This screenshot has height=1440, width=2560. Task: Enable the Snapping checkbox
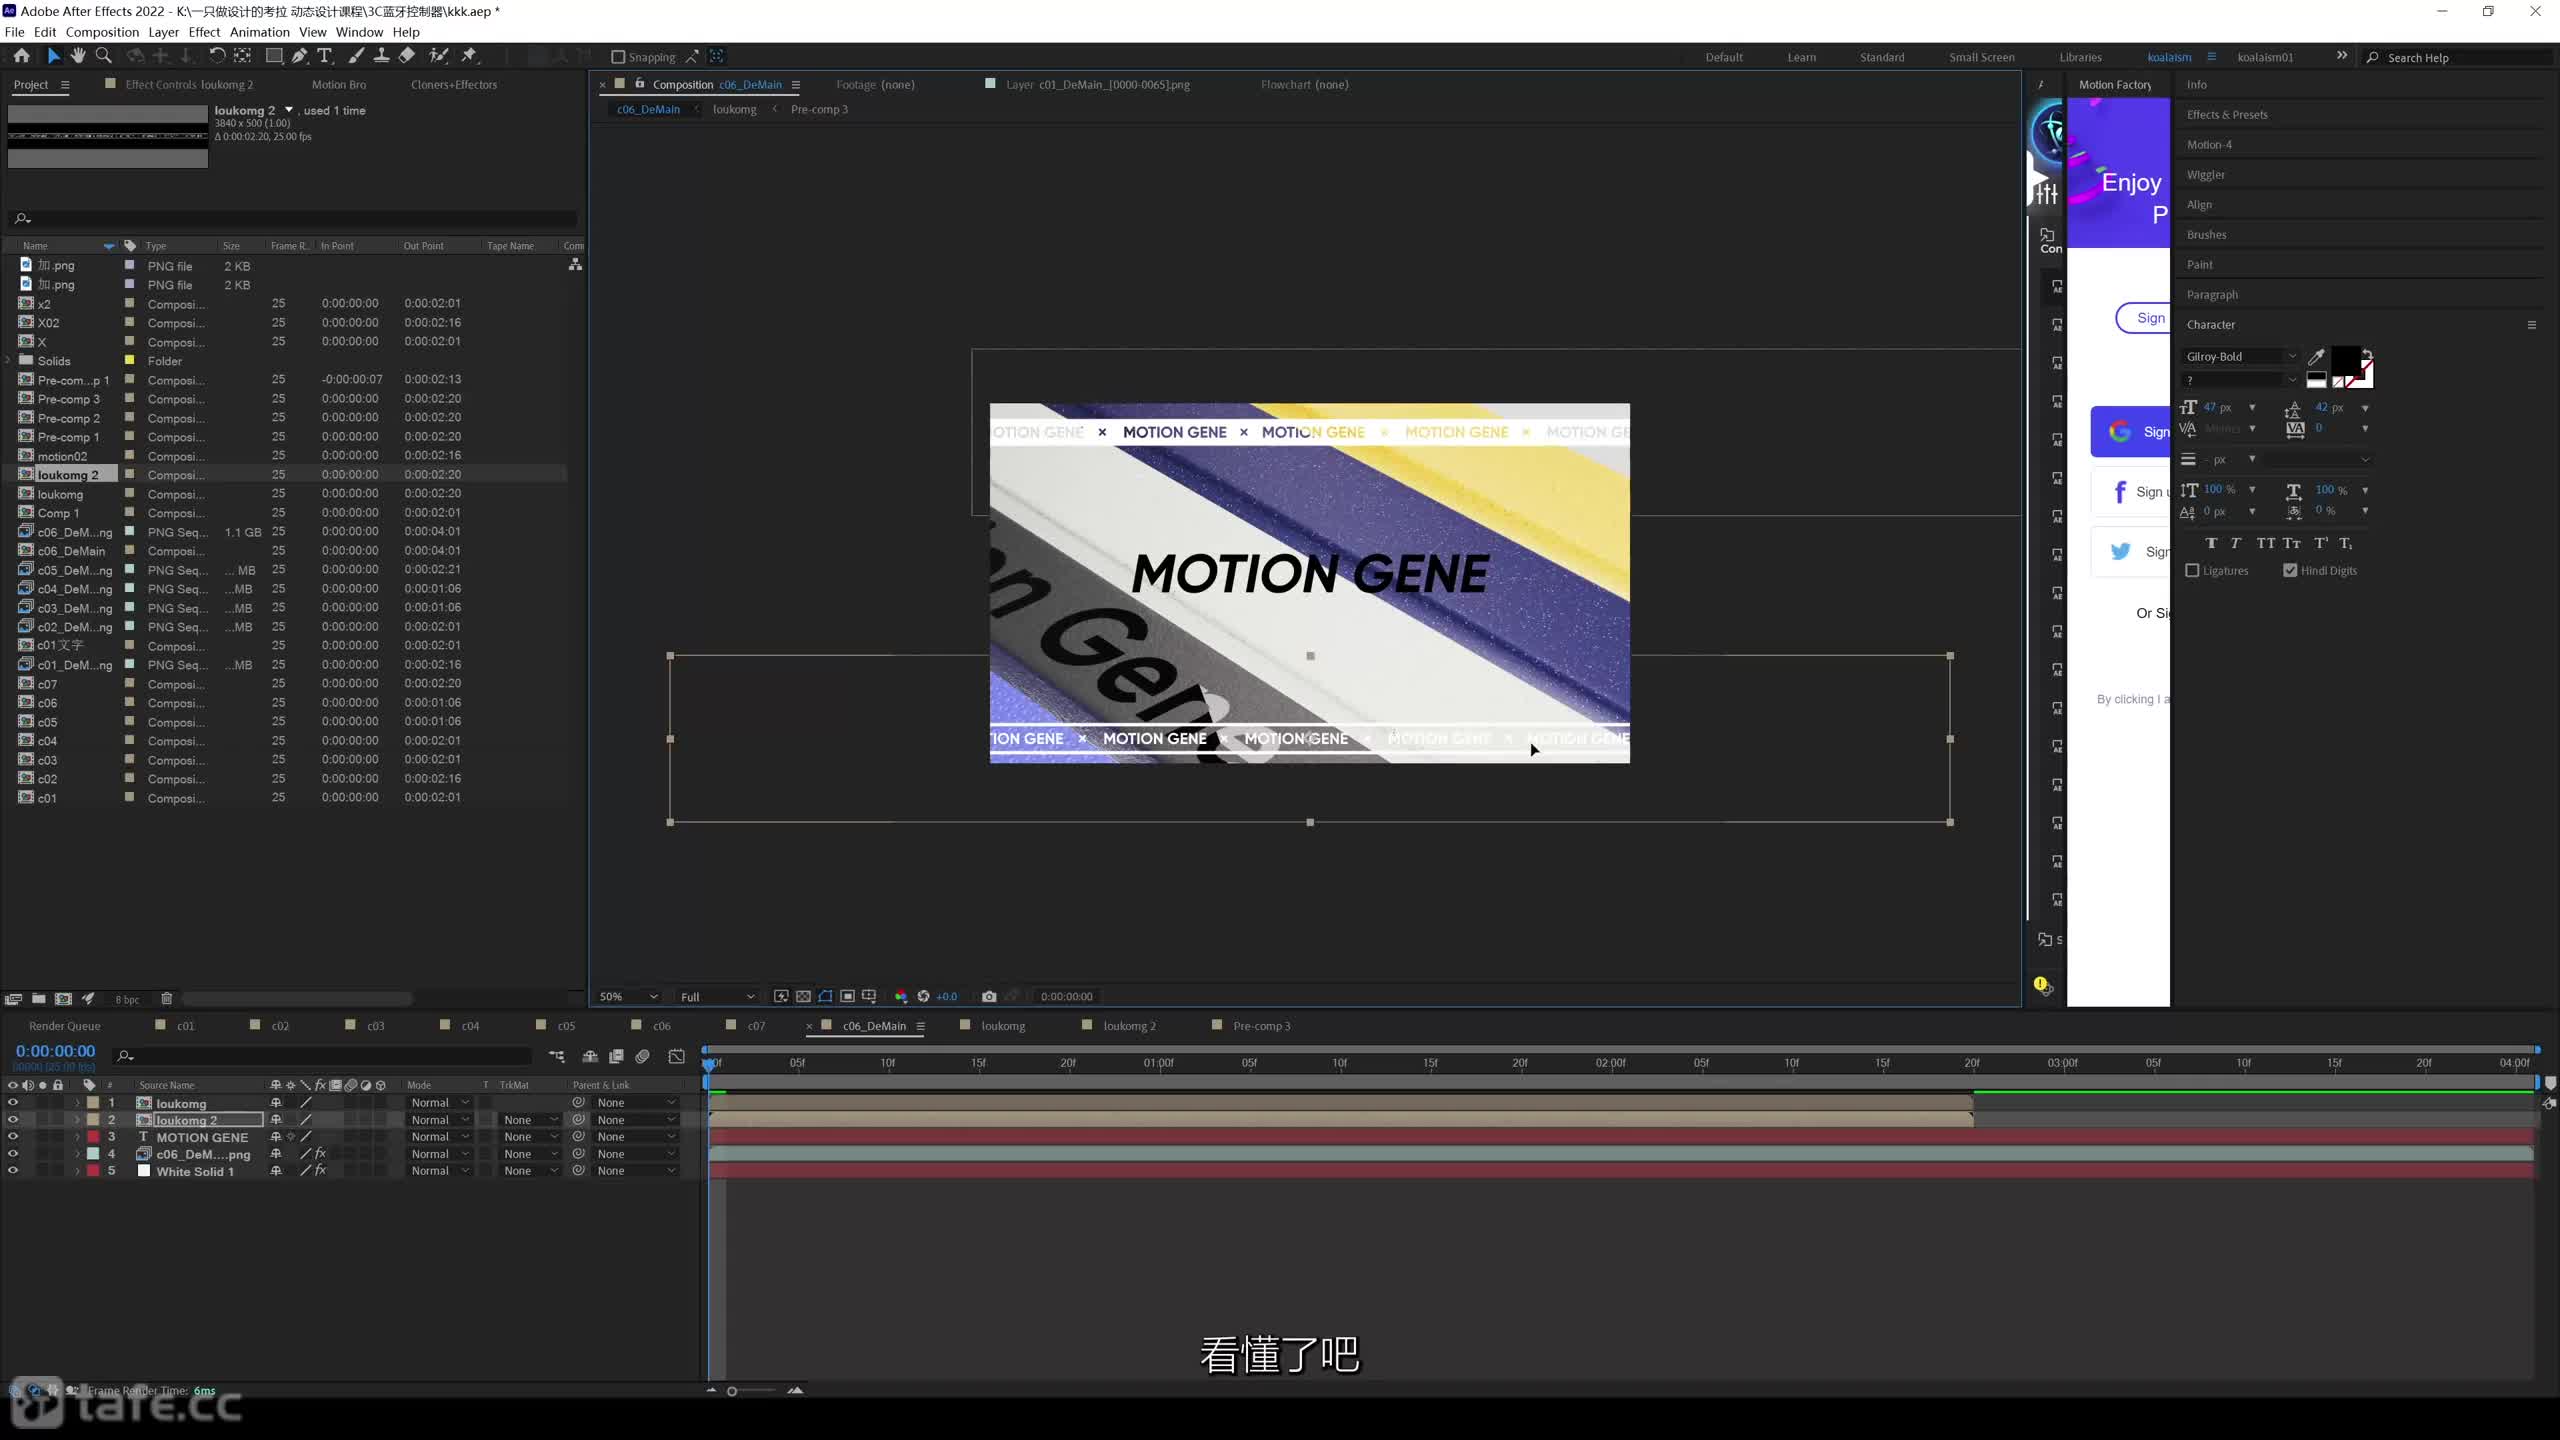pyautogui.click(x=618, y=57)
